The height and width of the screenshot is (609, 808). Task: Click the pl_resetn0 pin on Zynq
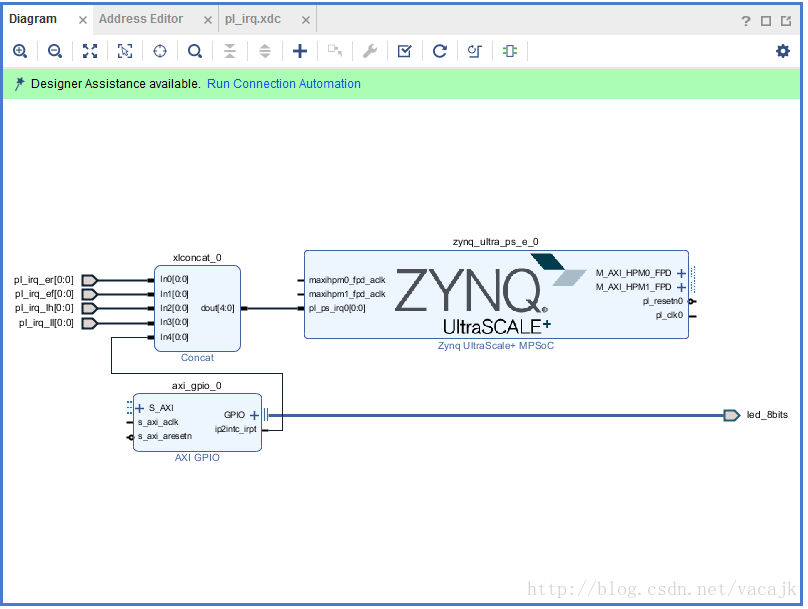pyautogui.click(x=663, y=301)
